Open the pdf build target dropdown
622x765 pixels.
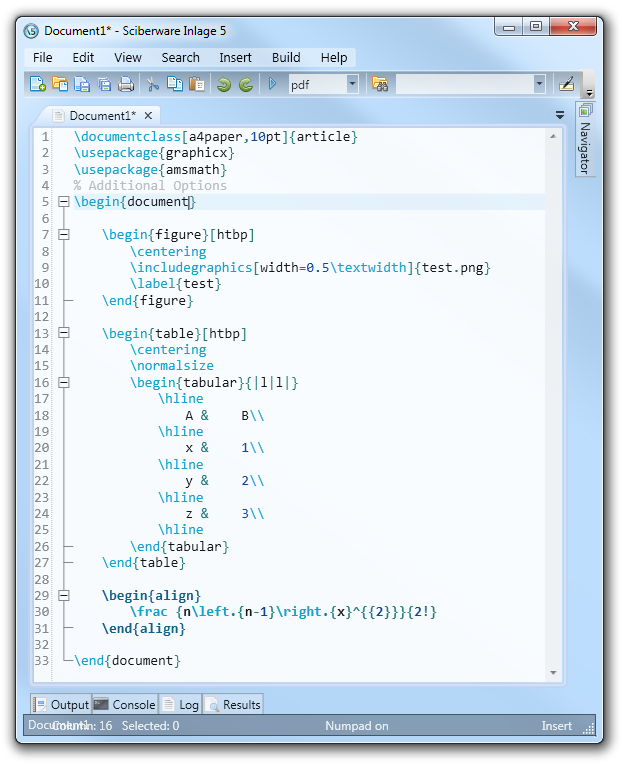click(352, 84)
